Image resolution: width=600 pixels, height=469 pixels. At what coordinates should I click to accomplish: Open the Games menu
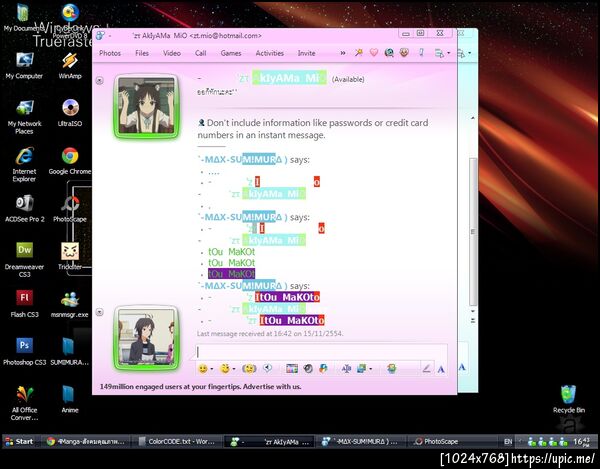pyautogui.click(x=231, y=53)
